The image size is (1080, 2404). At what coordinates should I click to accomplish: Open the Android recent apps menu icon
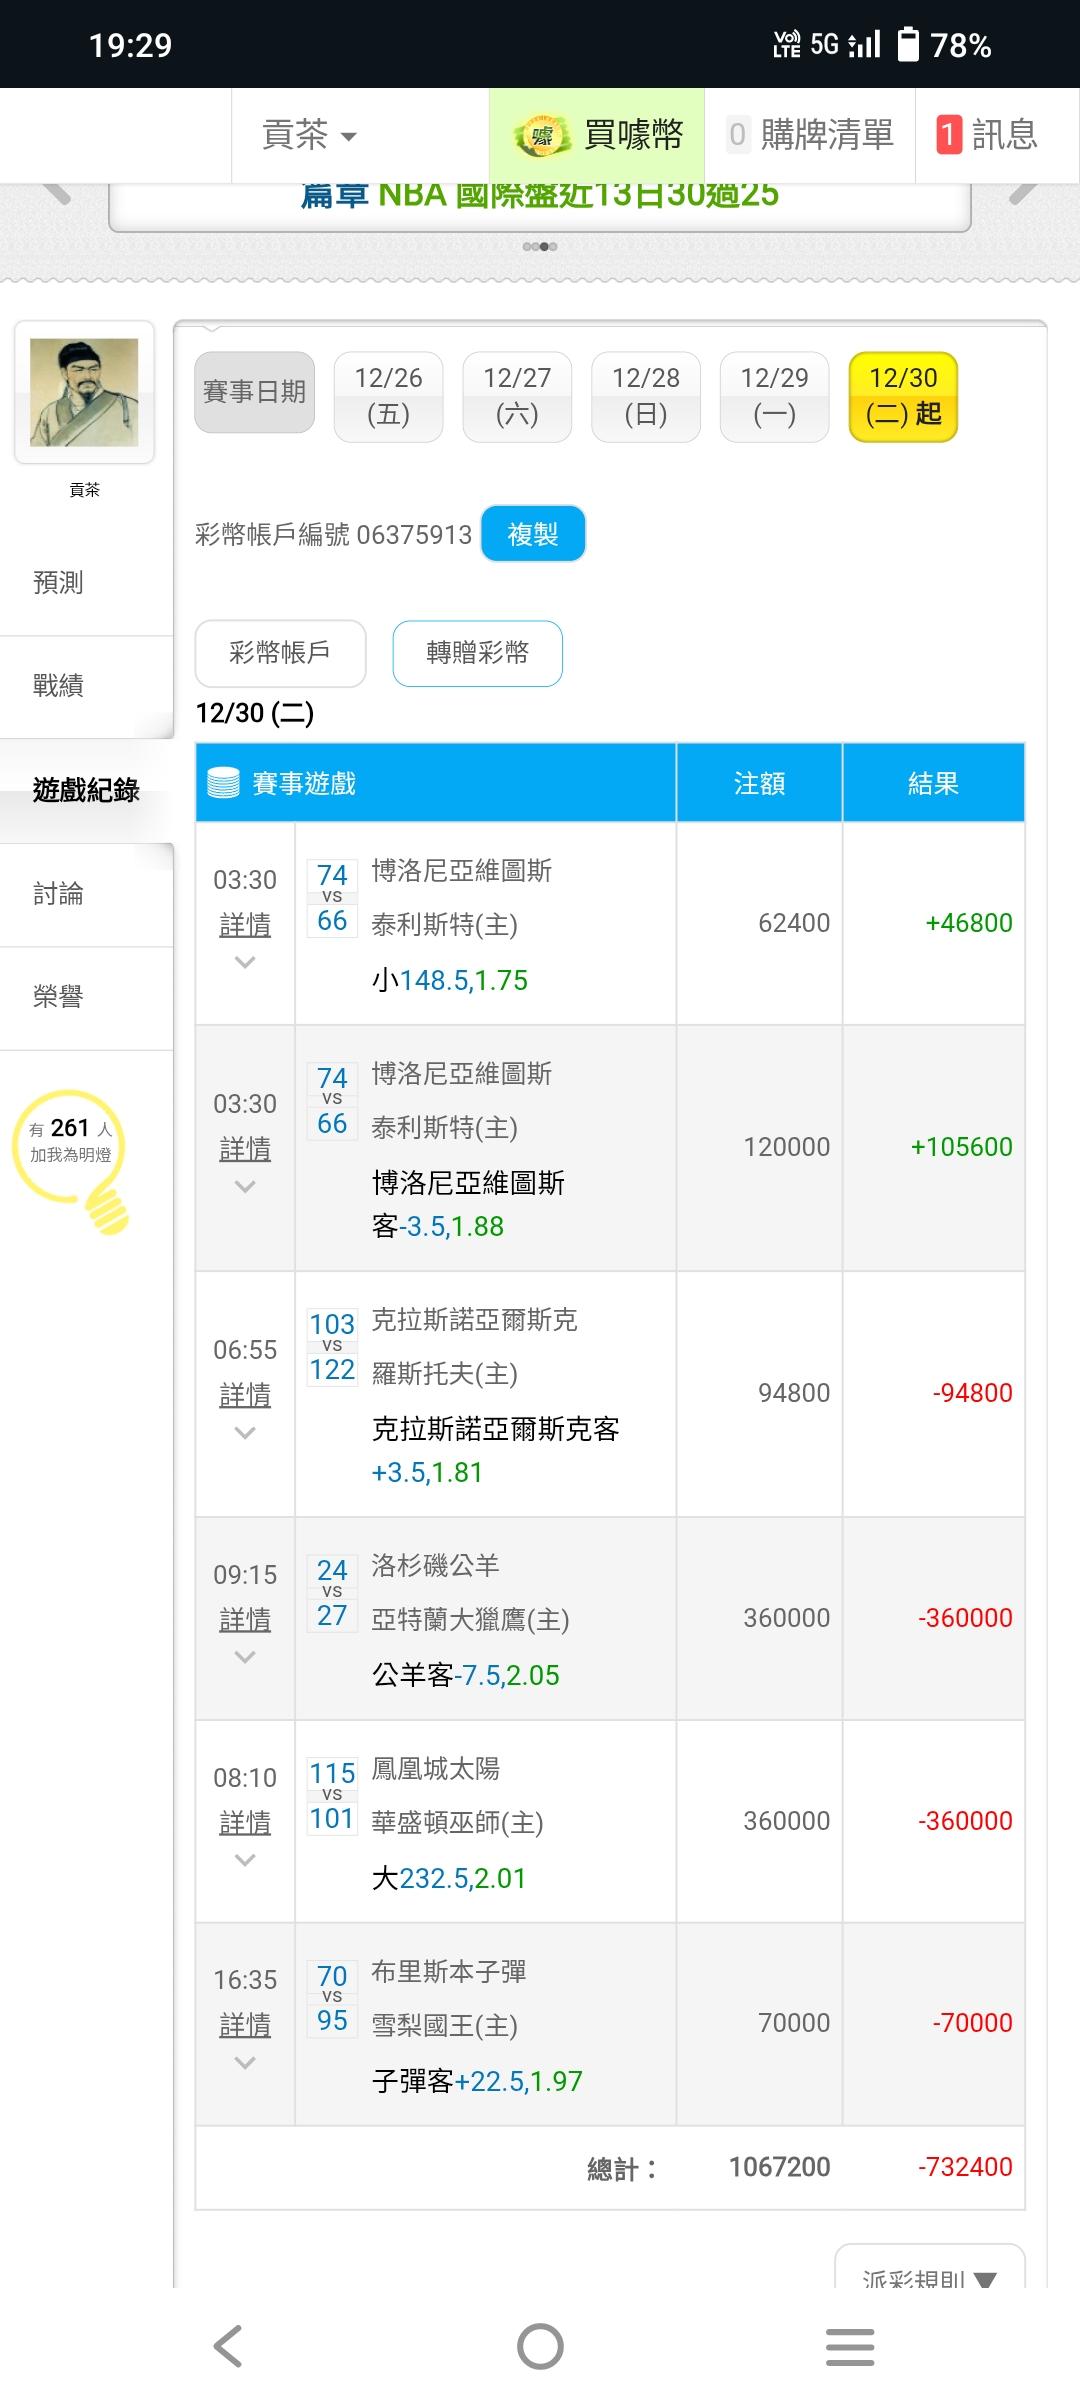tap(850, 2346)
